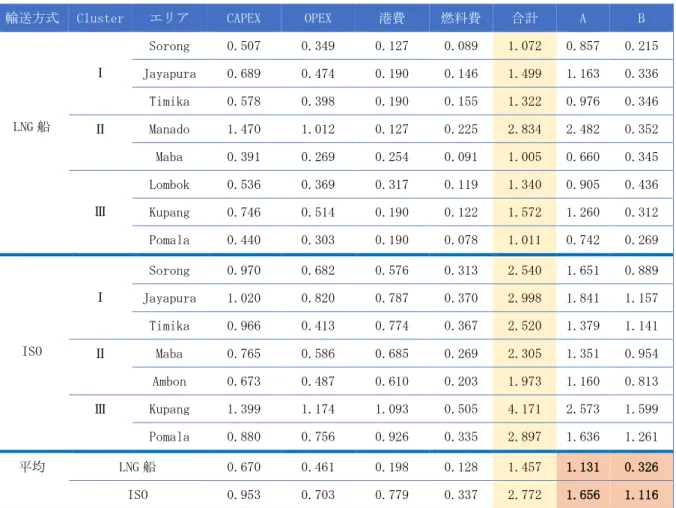Click the ISO transport method label

32,351
